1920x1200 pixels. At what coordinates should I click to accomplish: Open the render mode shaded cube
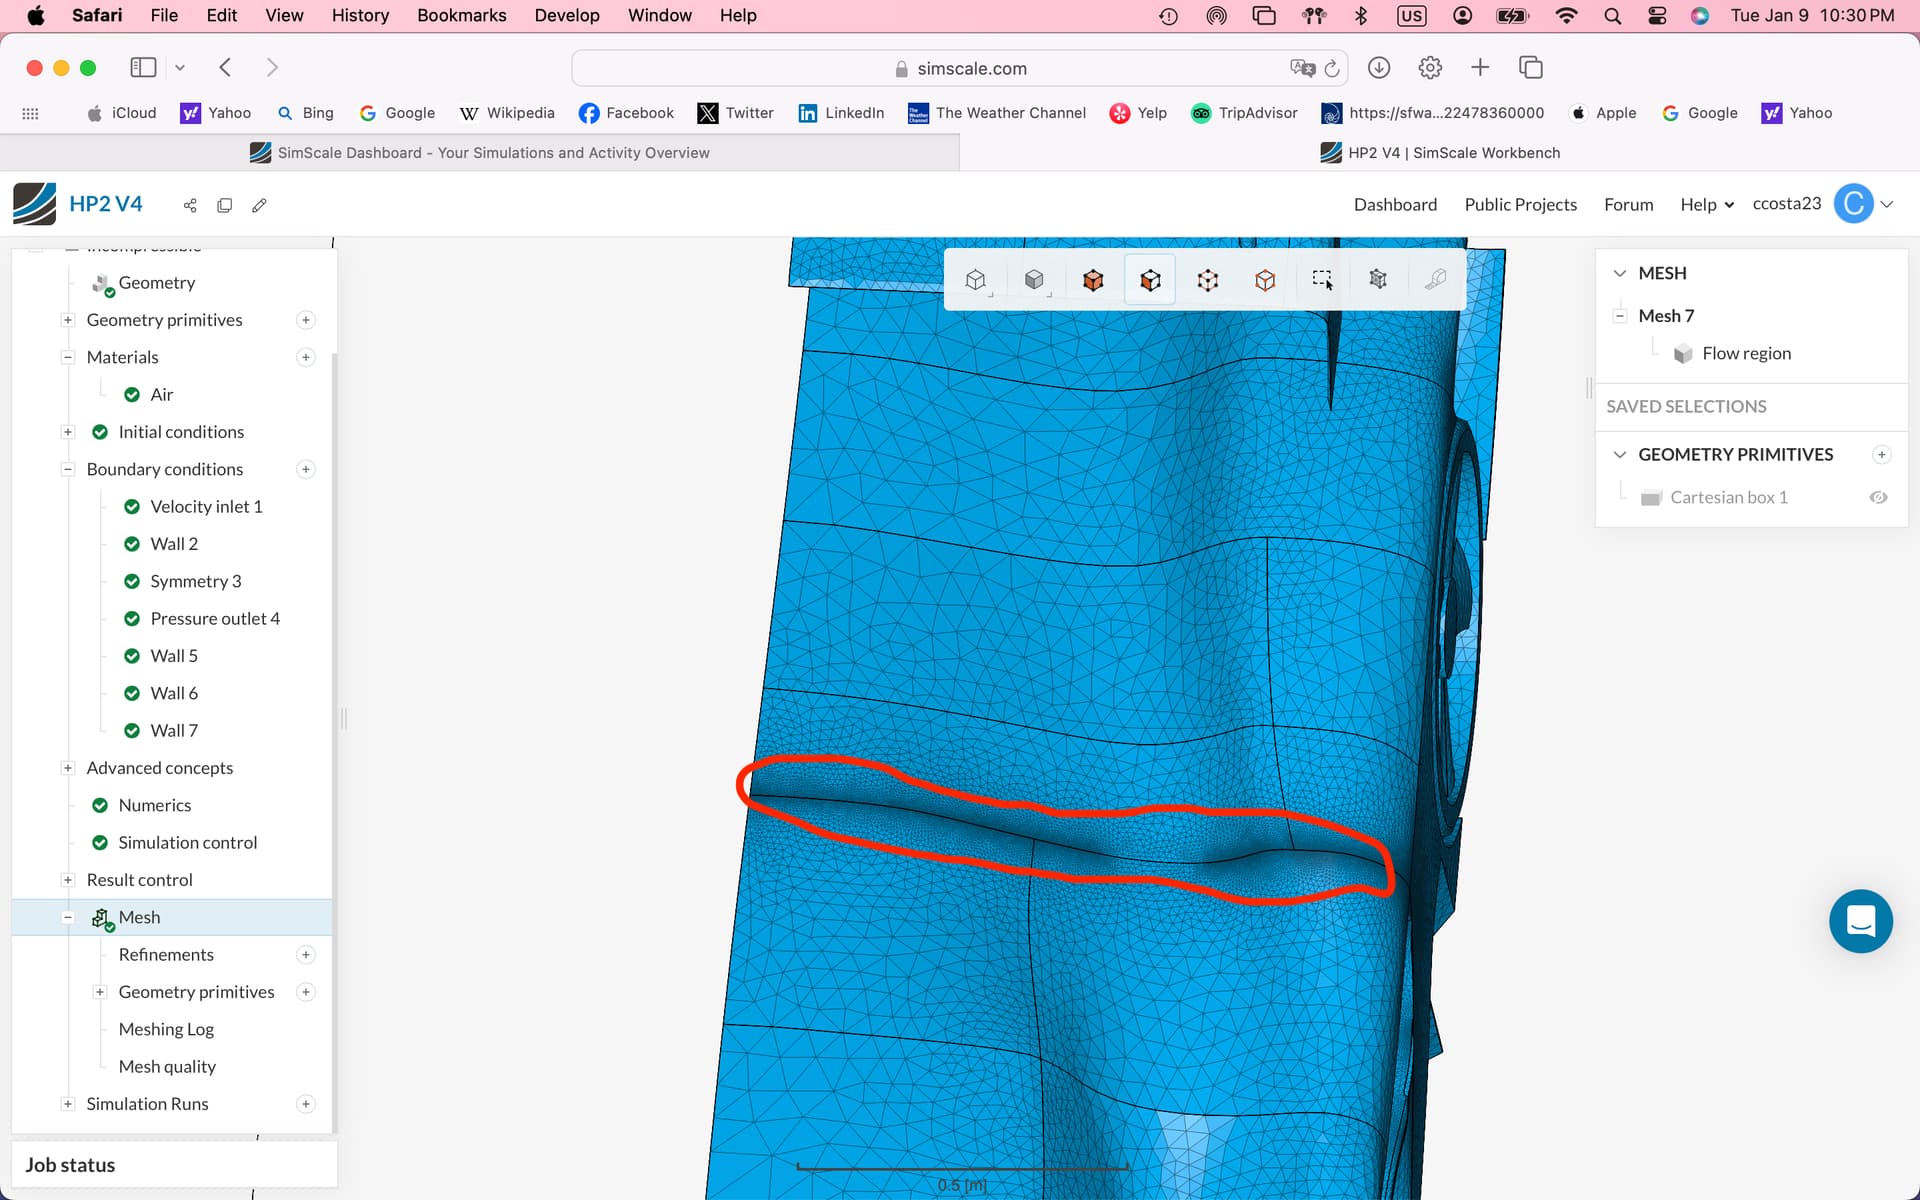[1034, 280]
